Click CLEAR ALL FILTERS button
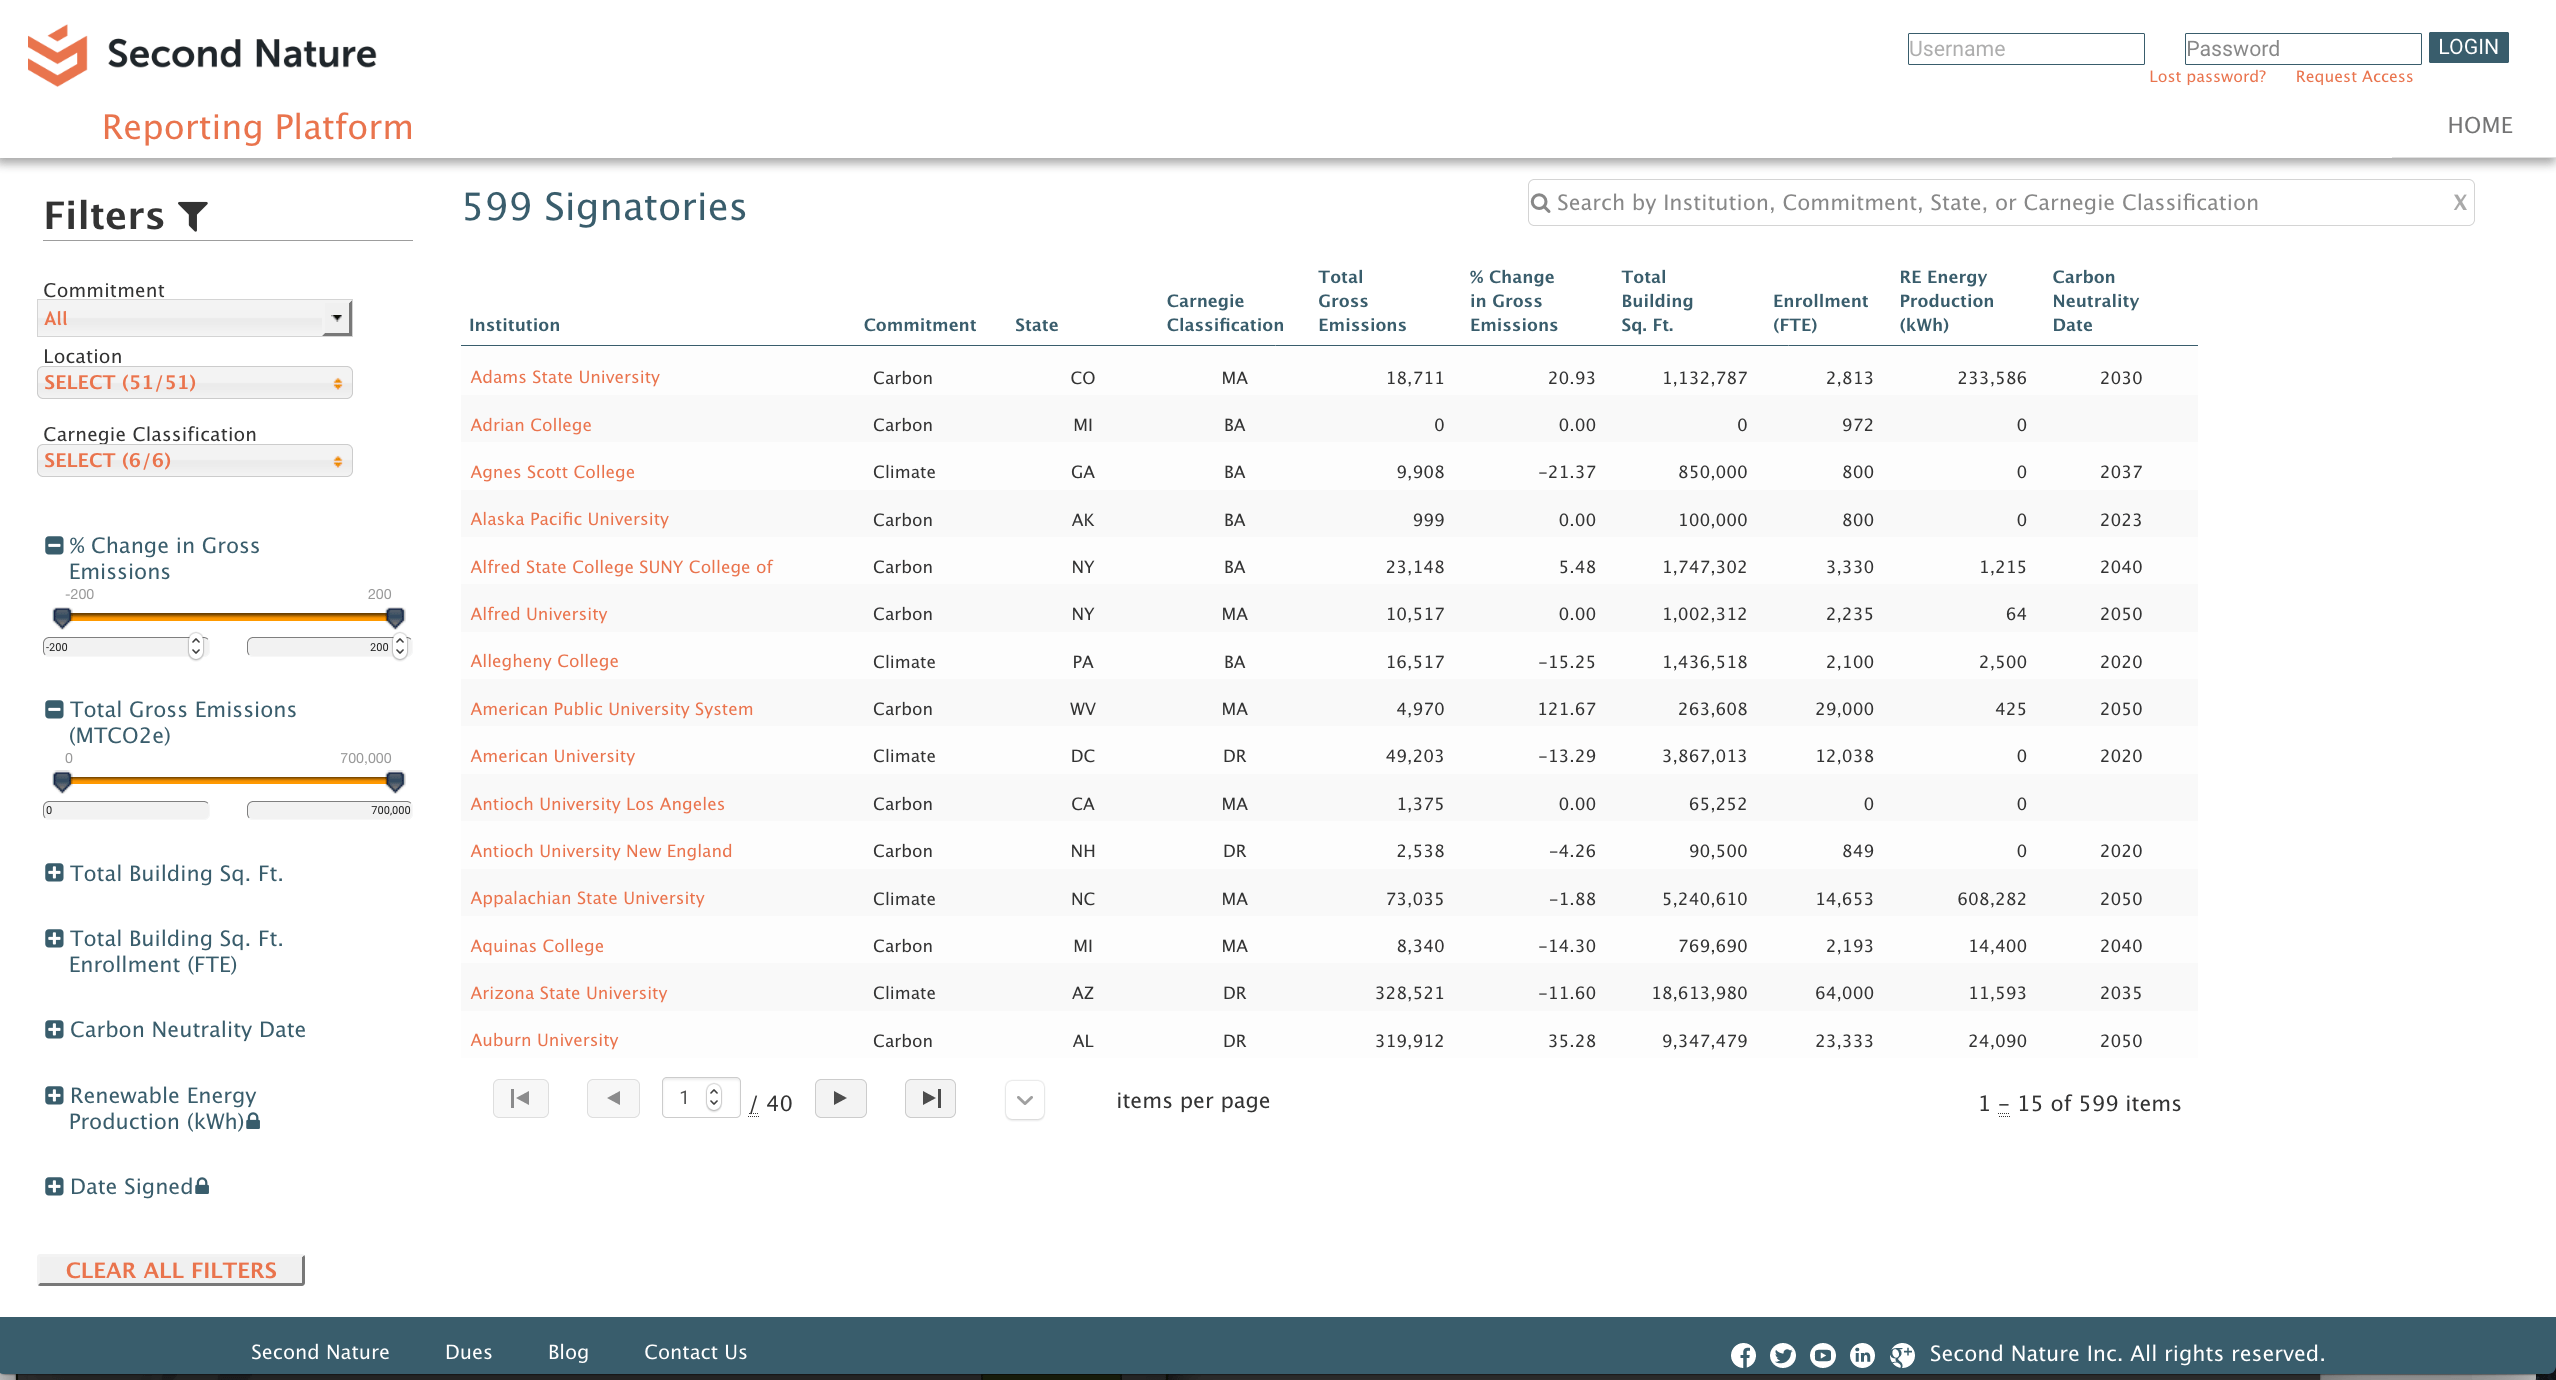This screenshot has height=1380, width=2556. point(171,1270)
